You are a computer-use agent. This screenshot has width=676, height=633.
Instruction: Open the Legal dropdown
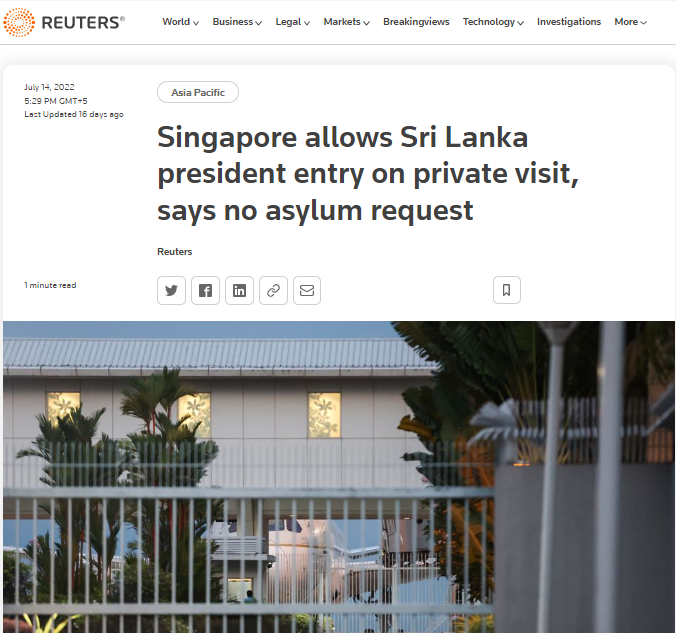click(x=292, y=22)
